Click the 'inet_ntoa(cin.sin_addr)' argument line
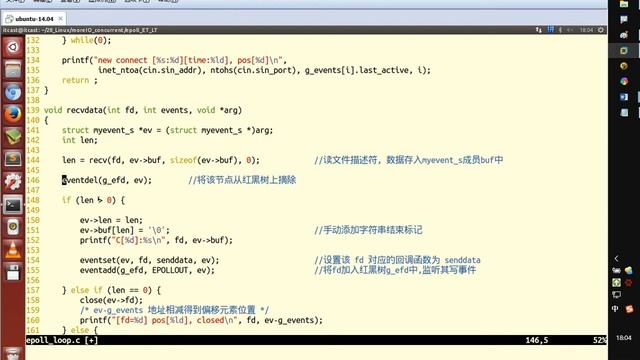 [x=264, y=70]
